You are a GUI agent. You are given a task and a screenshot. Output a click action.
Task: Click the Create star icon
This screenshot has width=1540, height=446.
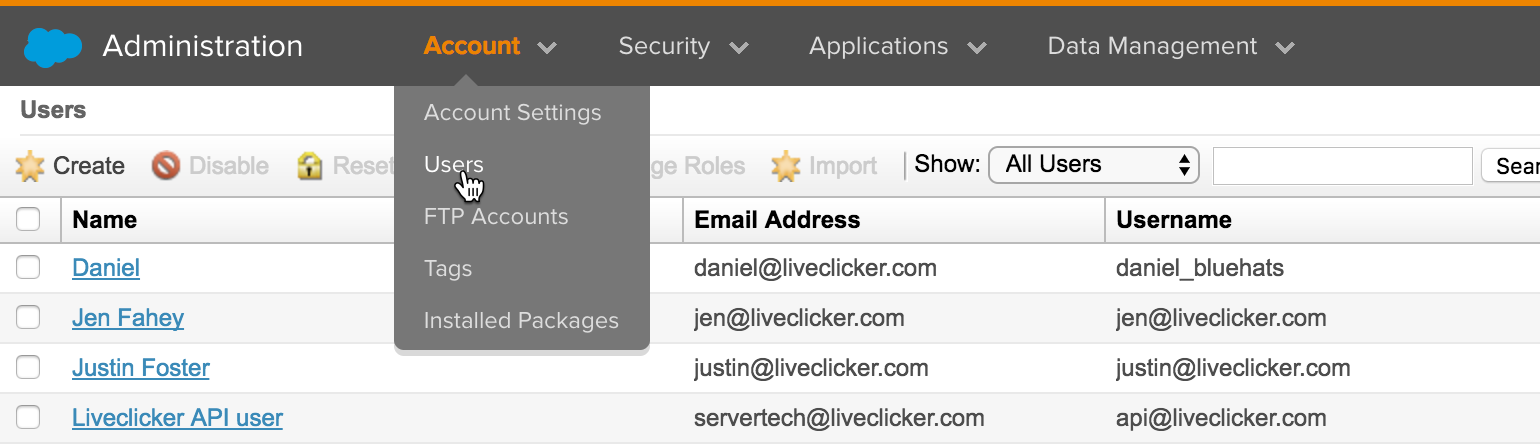pos(31,166)
